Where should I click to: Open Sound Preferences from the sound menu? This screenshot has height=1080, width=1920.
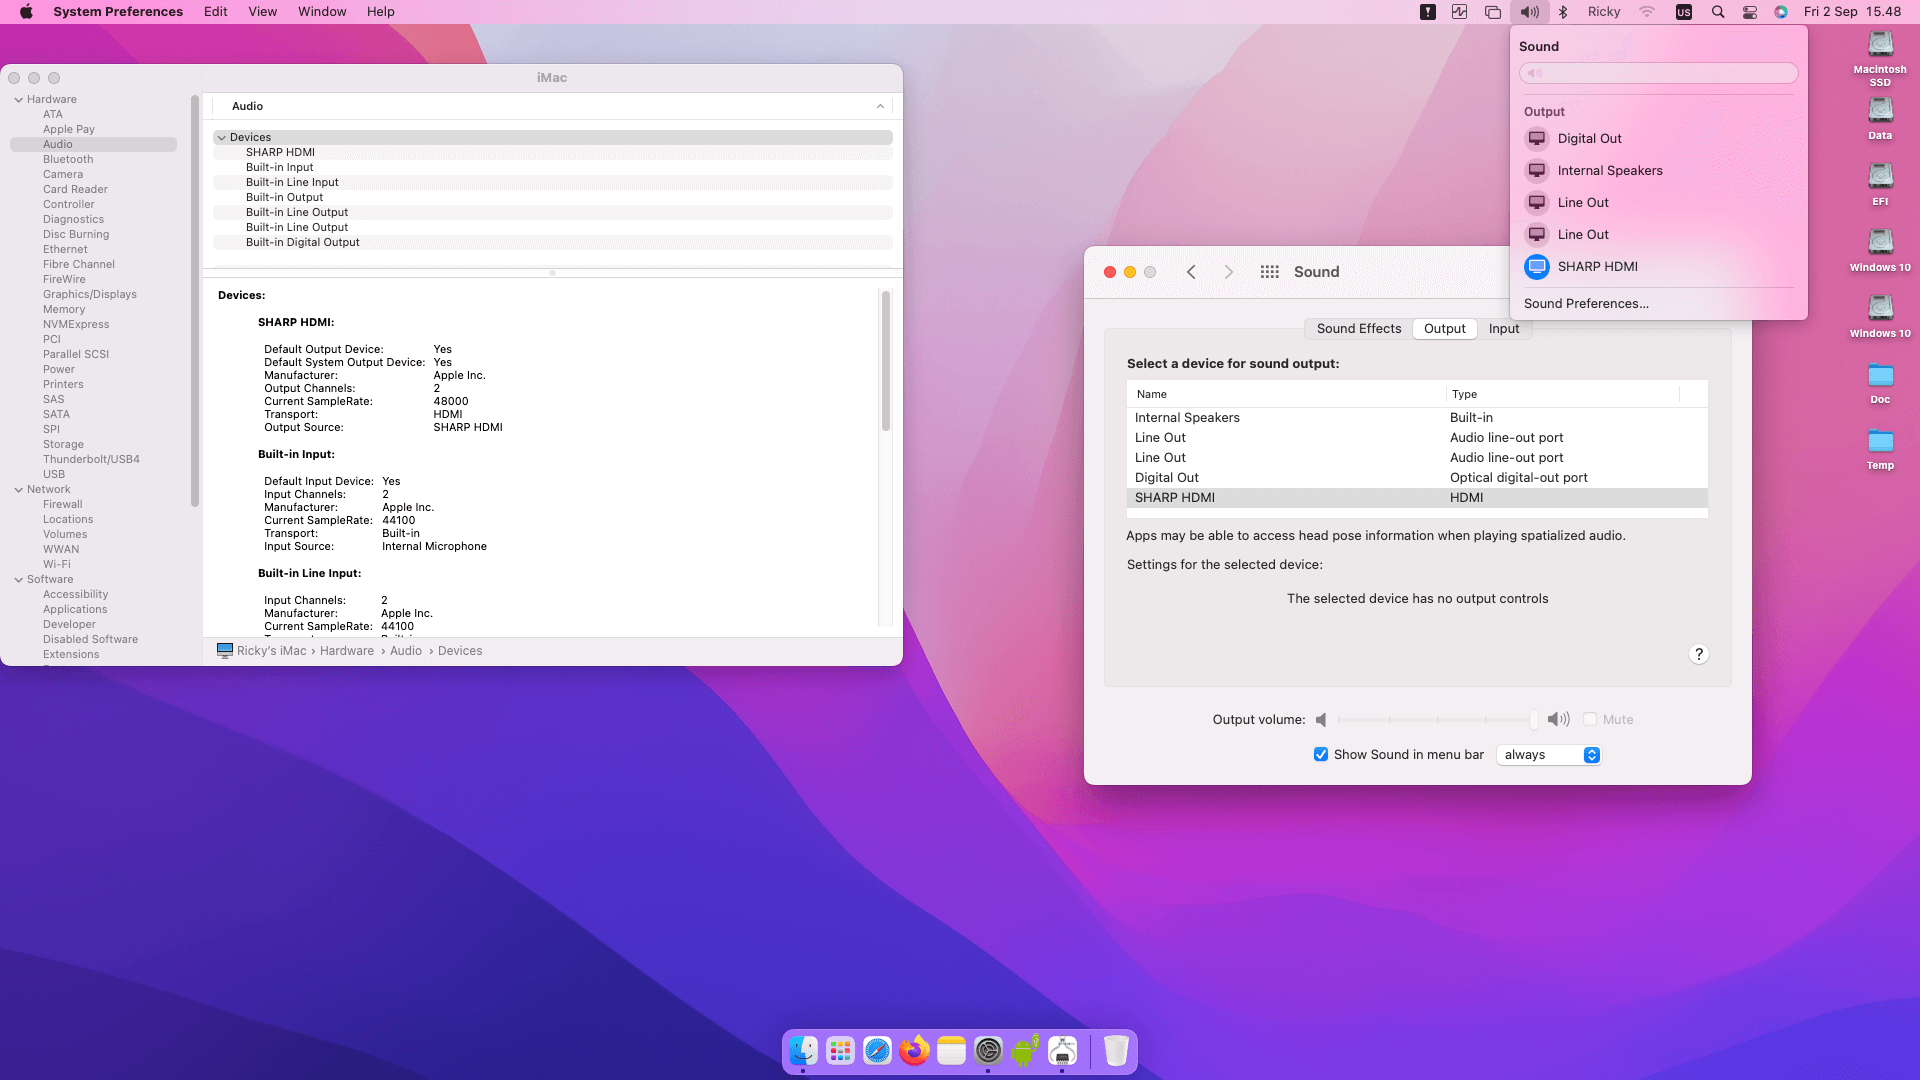1585,303
